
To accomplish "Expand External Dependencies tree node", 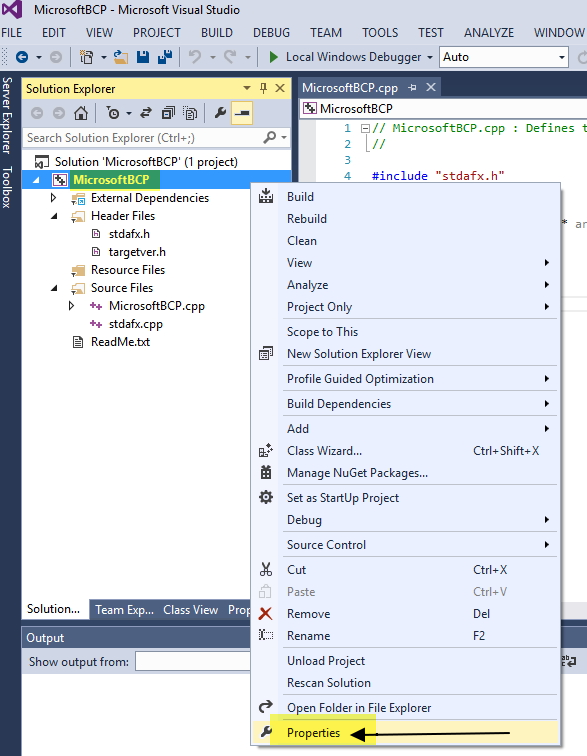I will 54,198.
